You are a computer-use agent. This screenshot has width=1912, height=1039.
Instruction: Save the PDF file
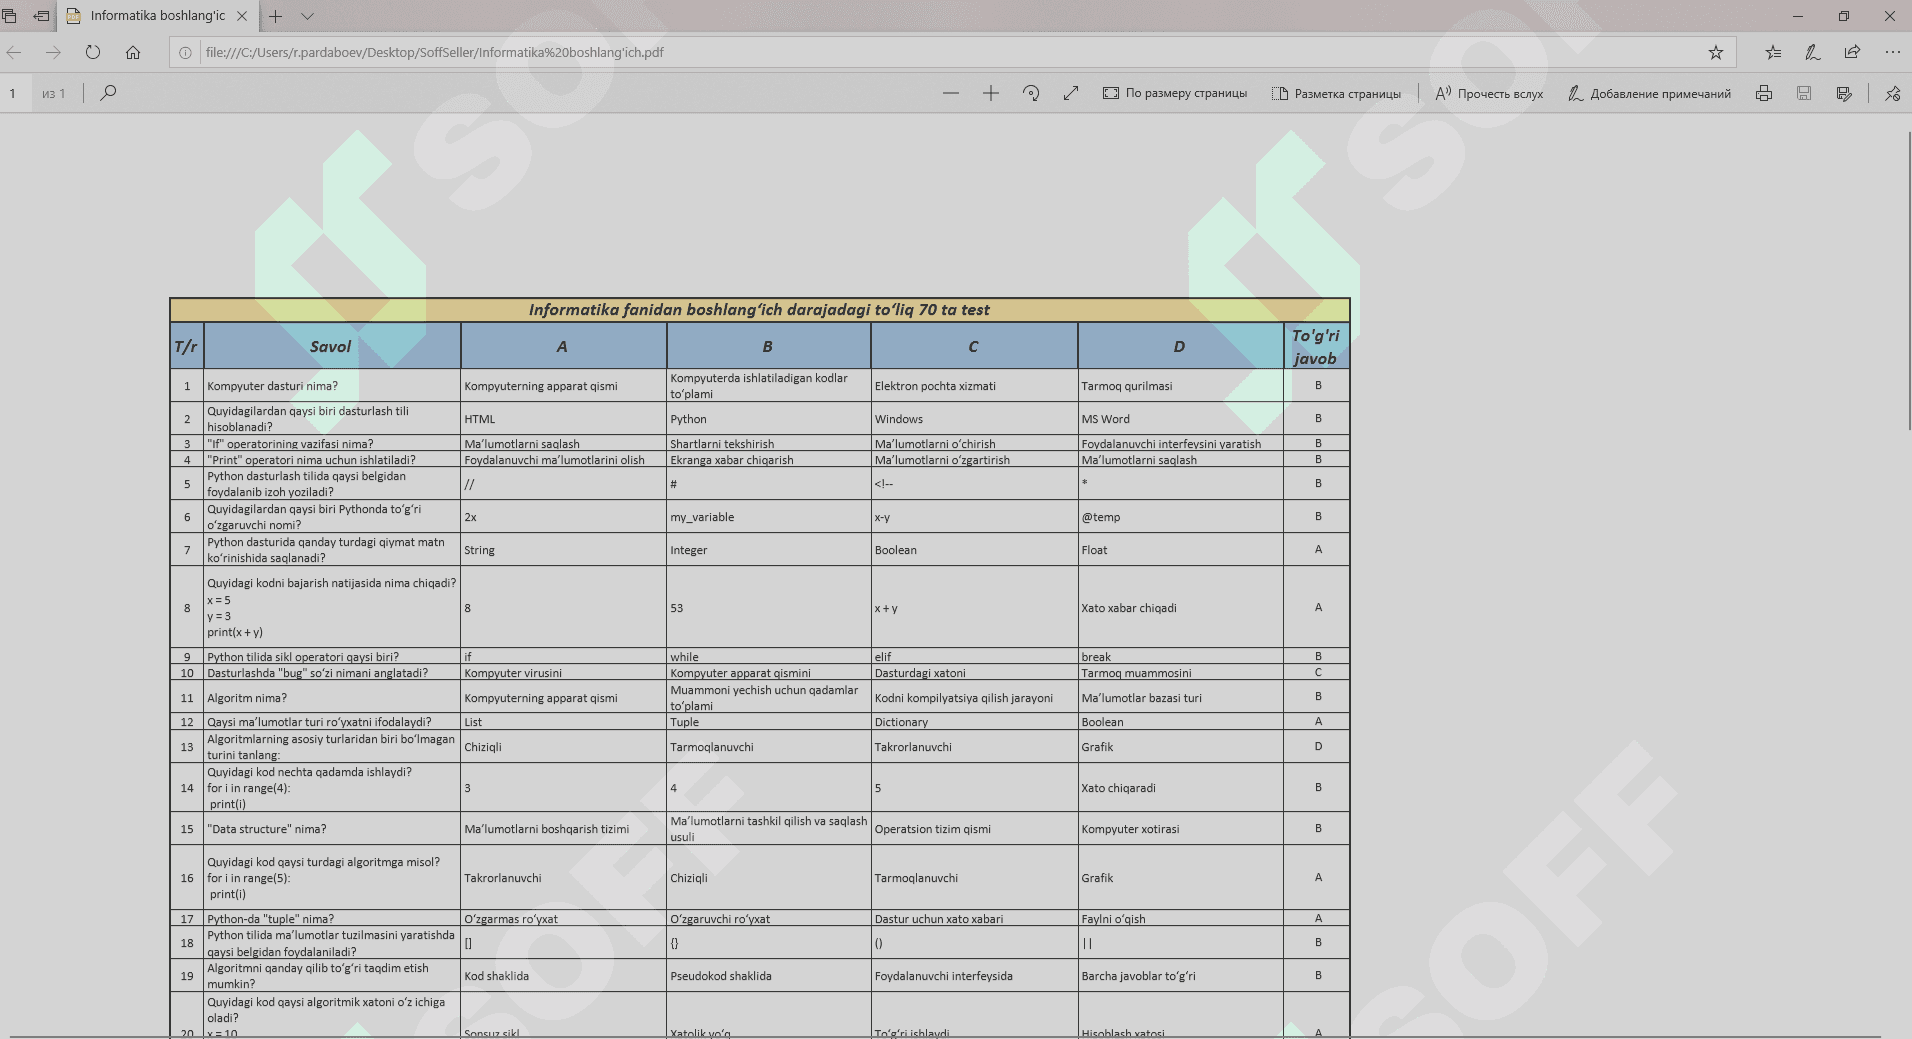pos(1804,93)
